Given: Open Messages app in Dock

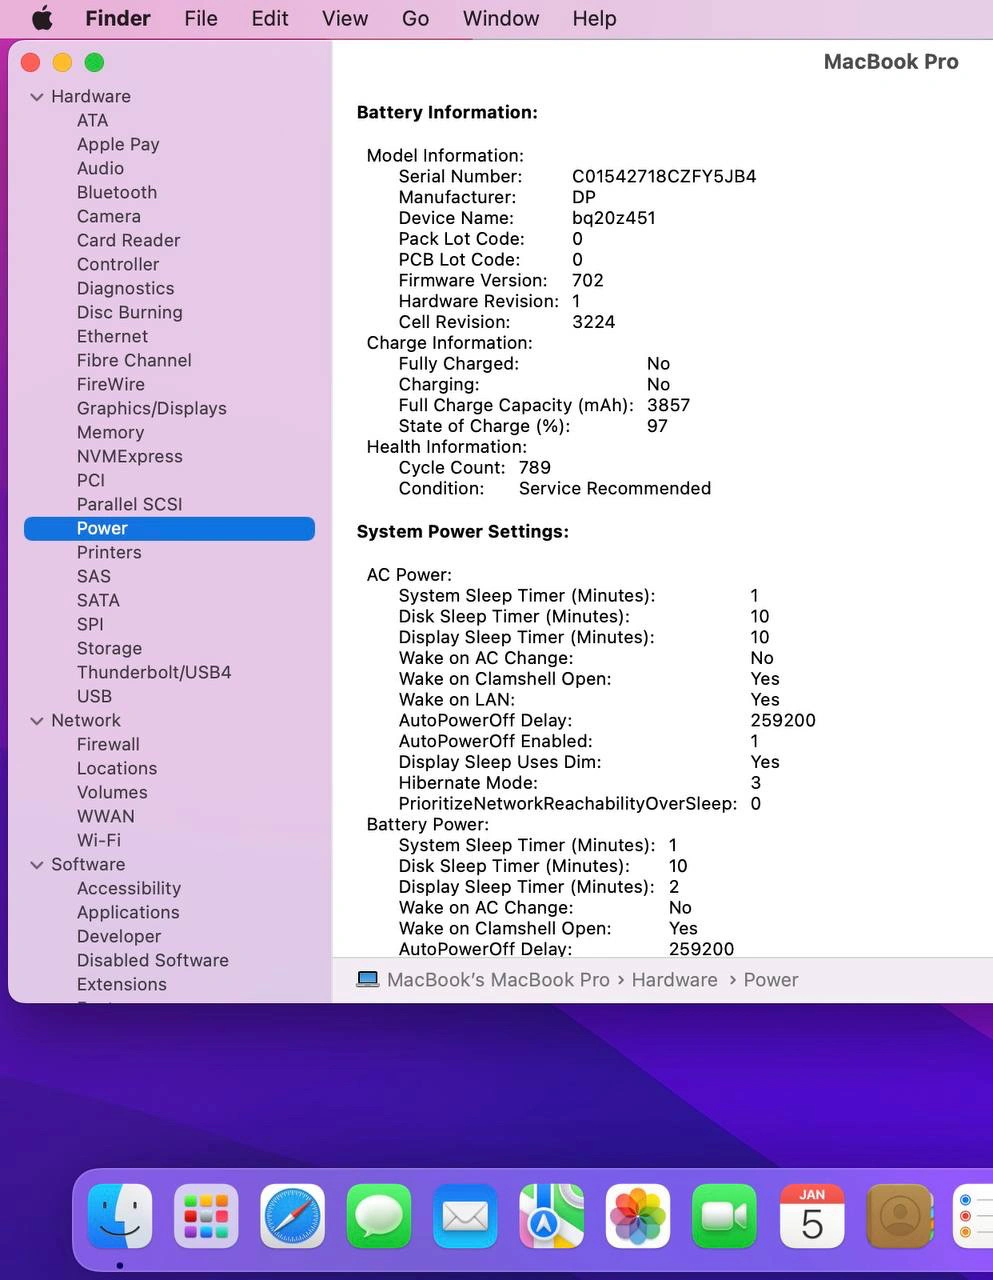Looking at the screenshot, I should pyautogui.click(x=379, y=1216).
